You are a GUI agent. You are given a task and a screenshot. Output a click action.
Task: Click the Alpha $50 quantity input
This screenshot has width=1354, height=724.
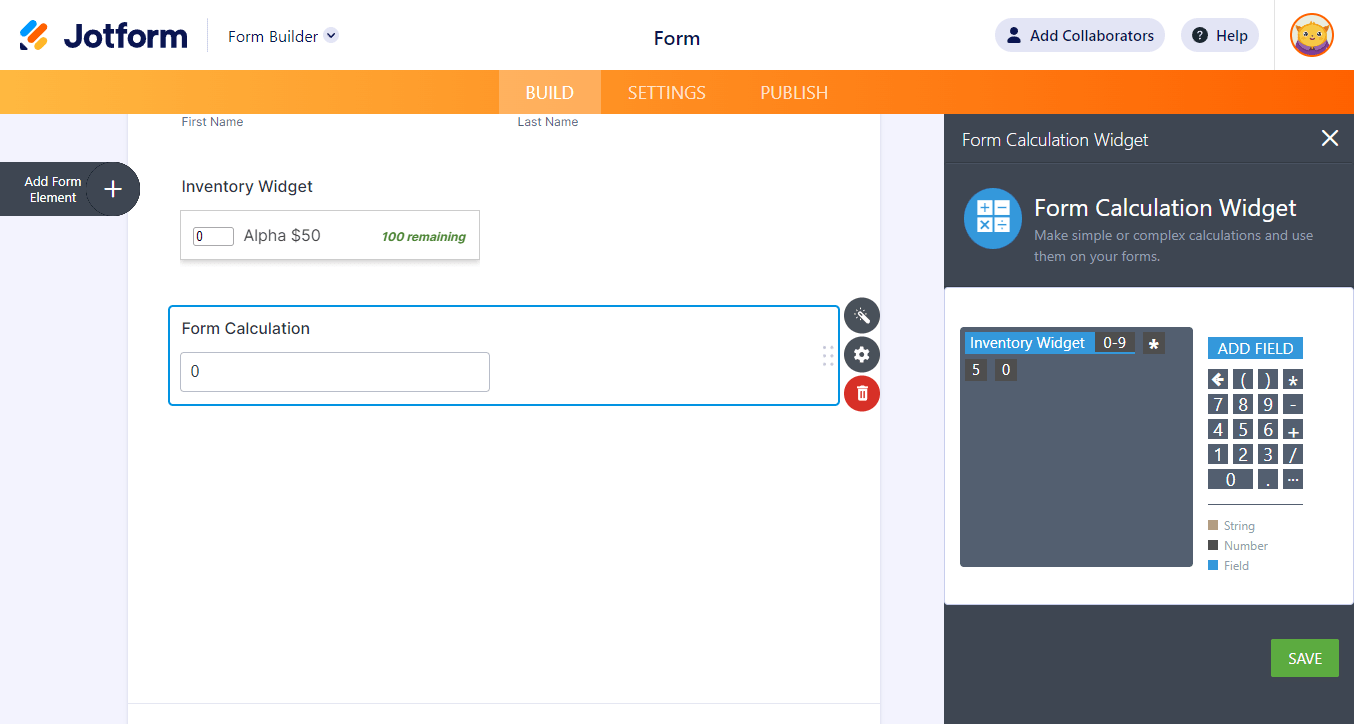(x=213, y=236)
